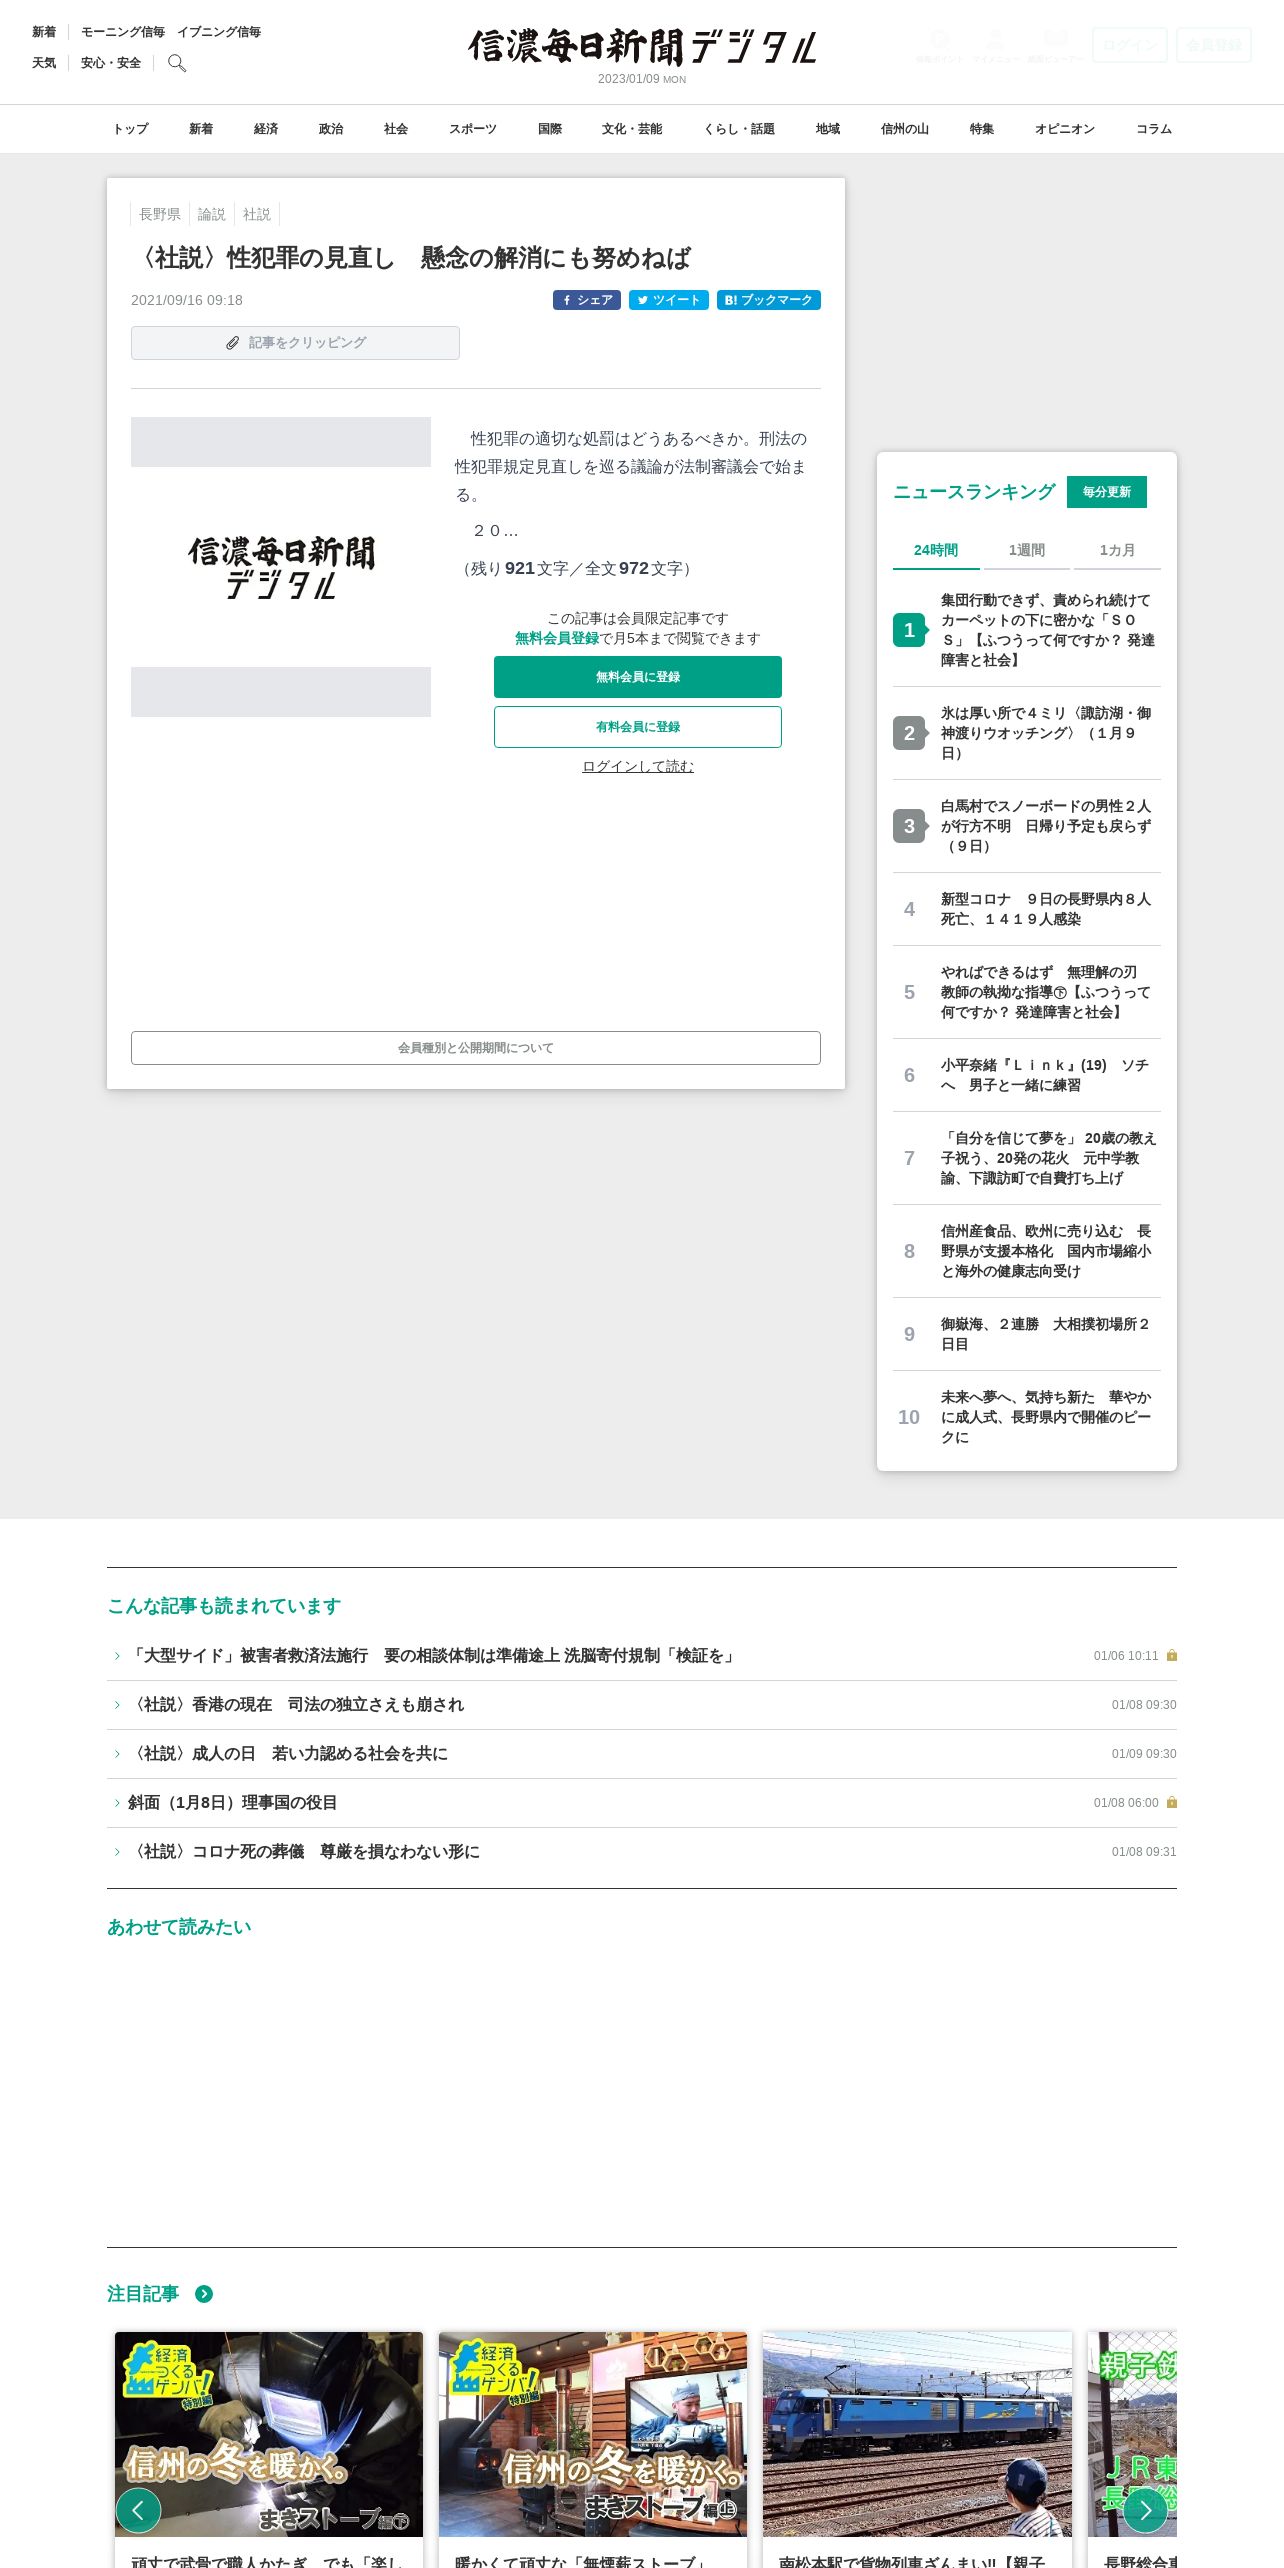
Task: Open モーニング信毎 top link
Action: [x=123, y=32]
